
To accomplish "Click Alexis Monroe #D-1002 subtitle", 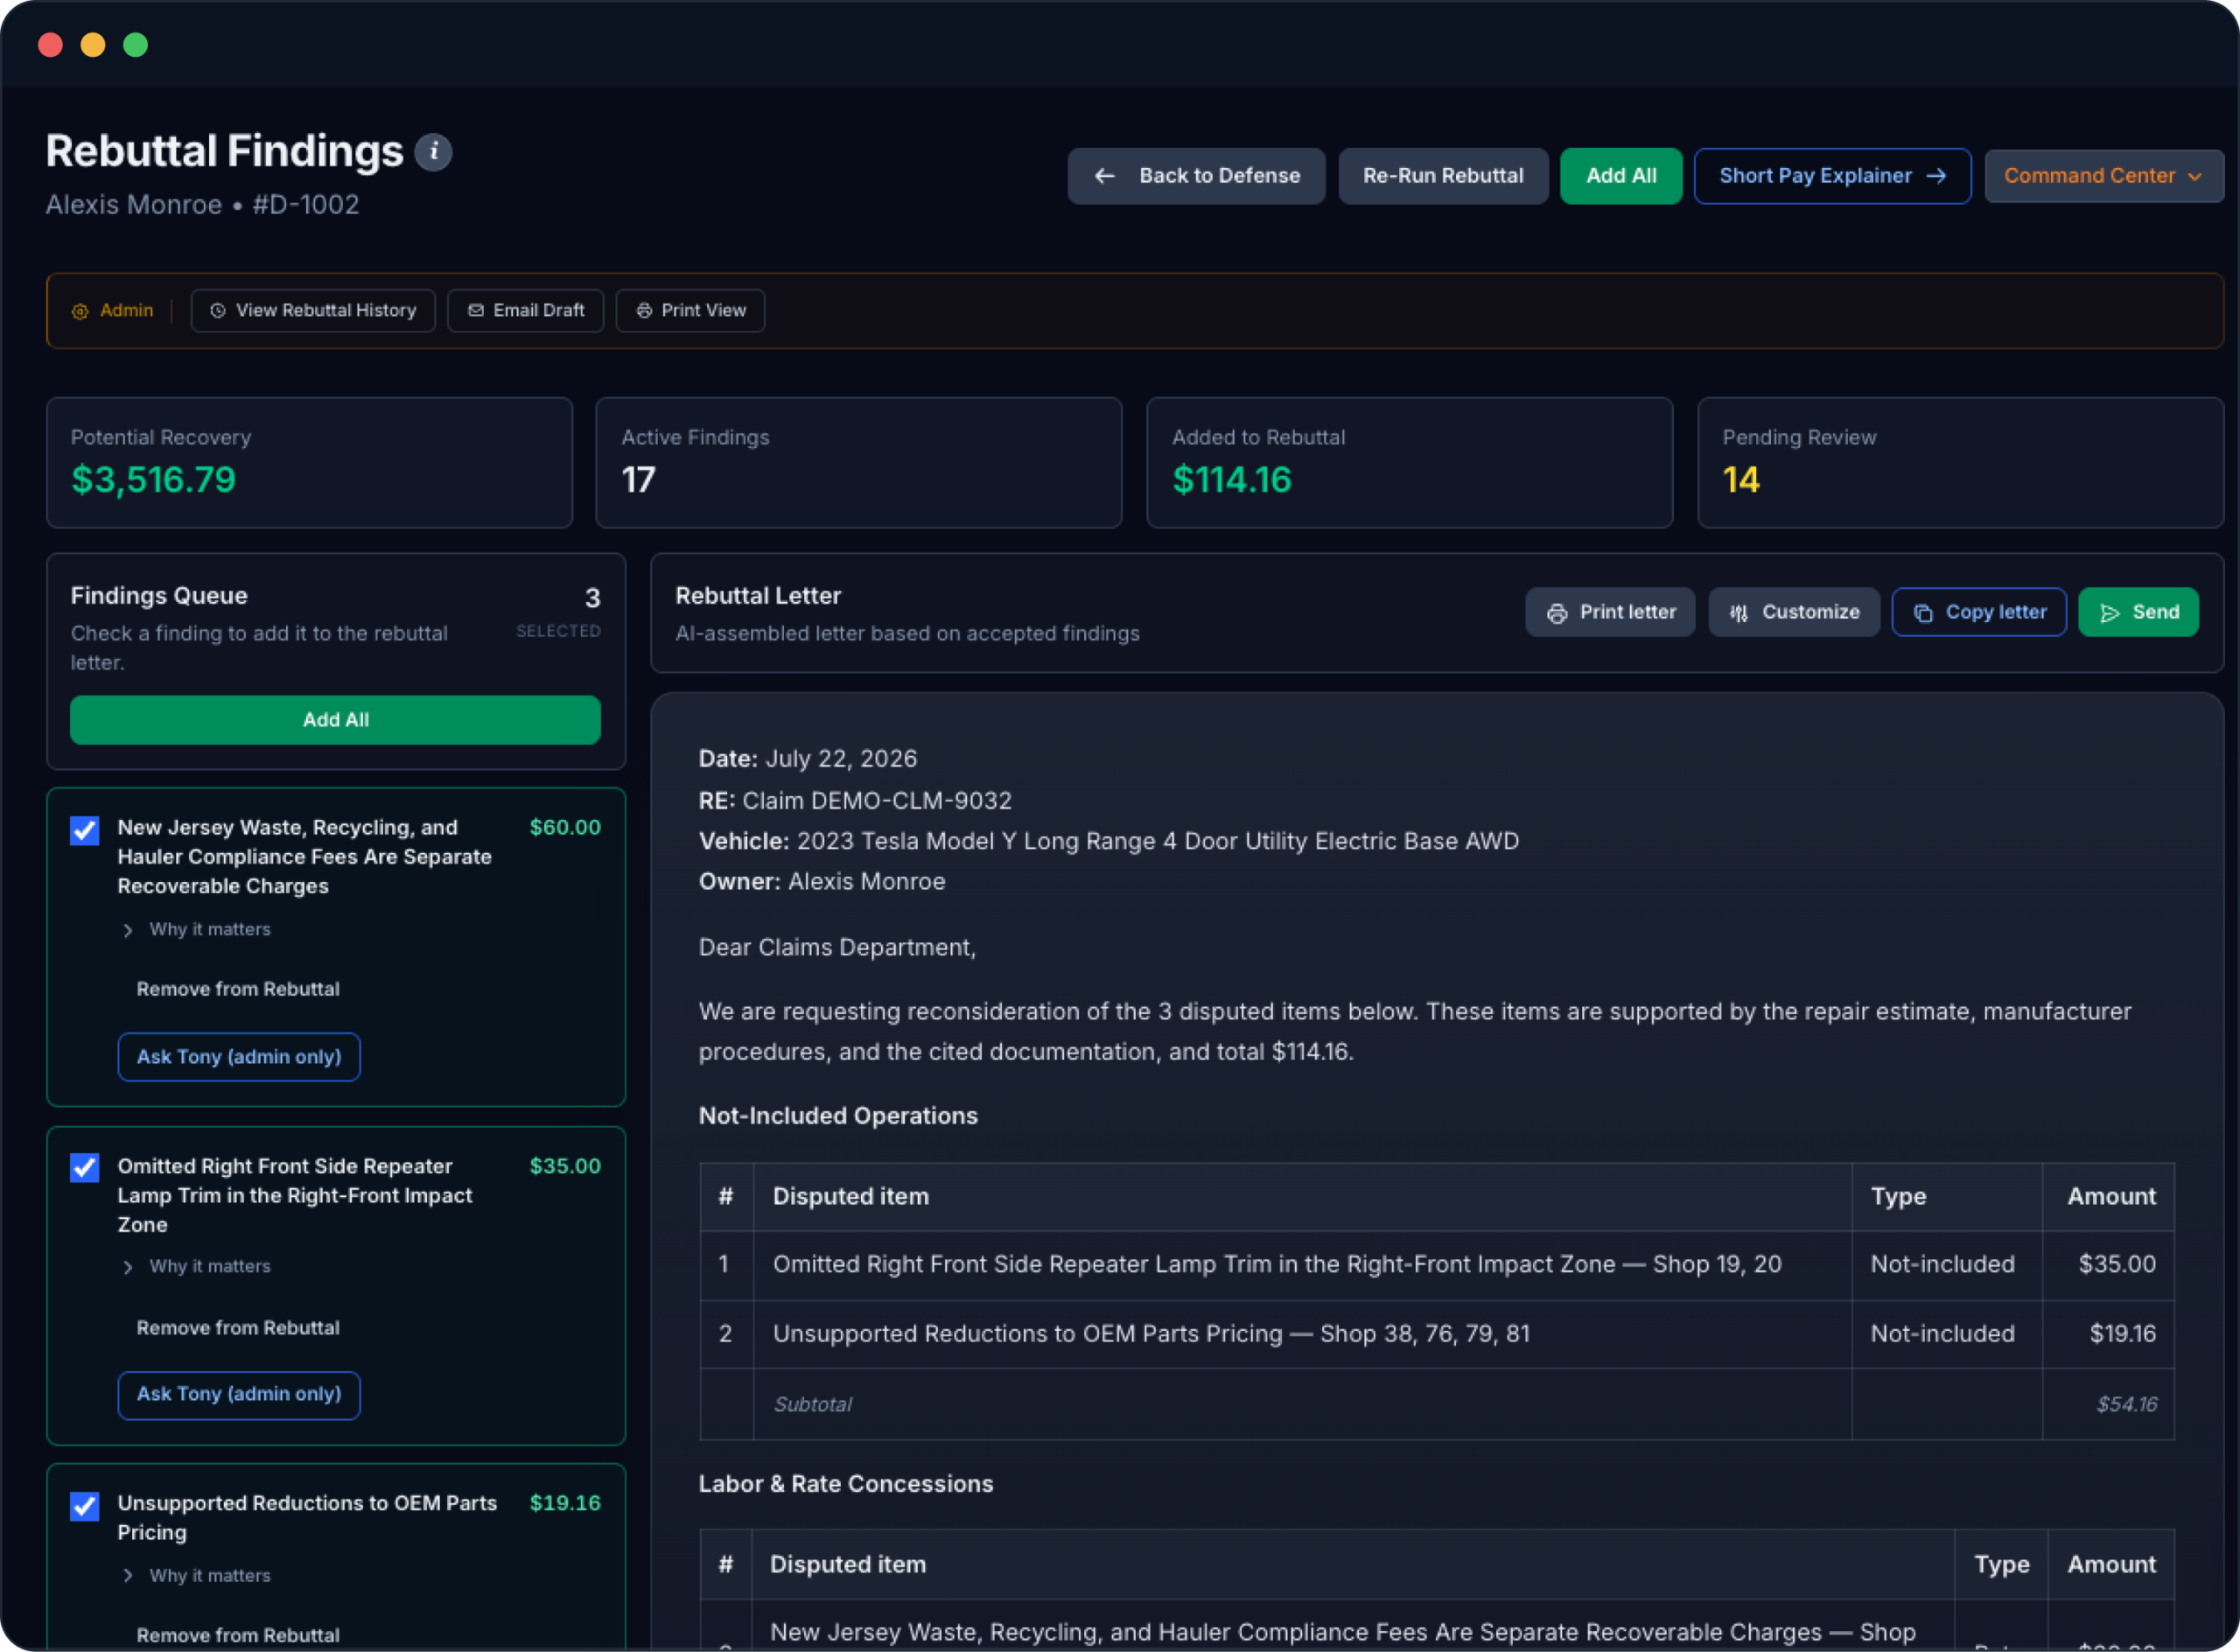I will 202,205.
